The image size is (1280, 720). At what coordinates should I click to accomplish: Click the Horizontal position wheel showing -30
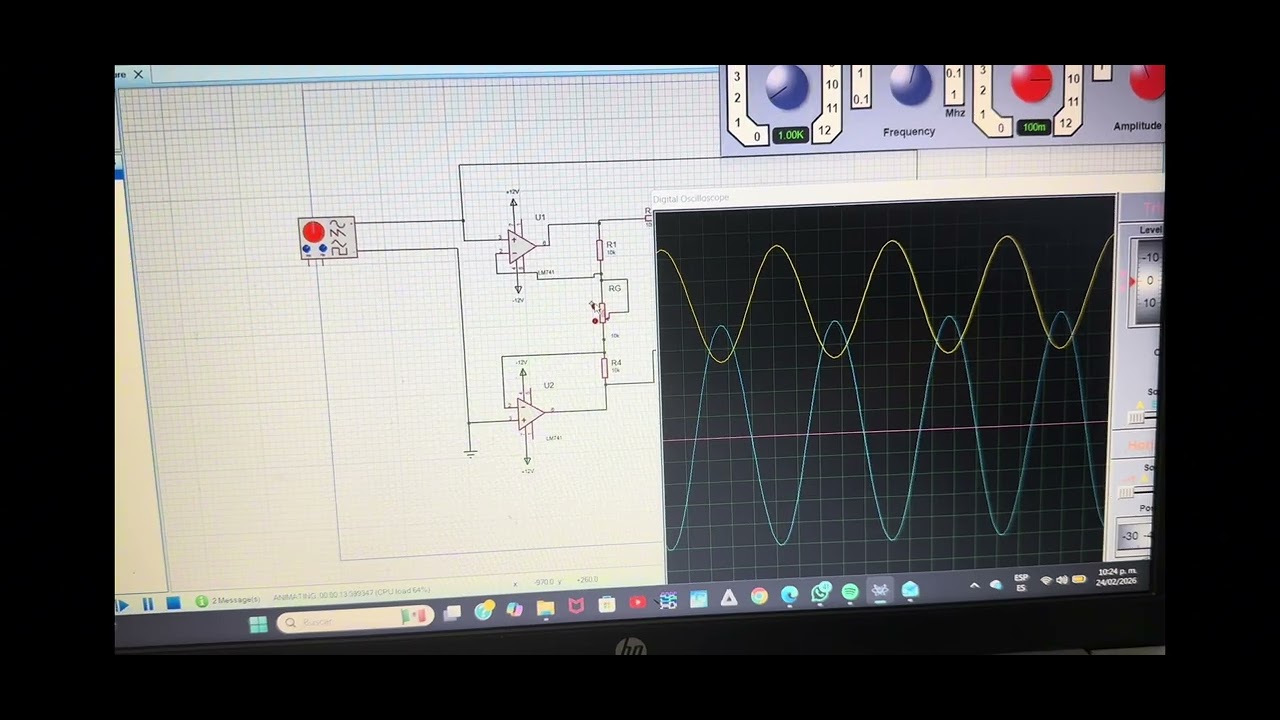pyautogui.click(x=1133, y=536)
